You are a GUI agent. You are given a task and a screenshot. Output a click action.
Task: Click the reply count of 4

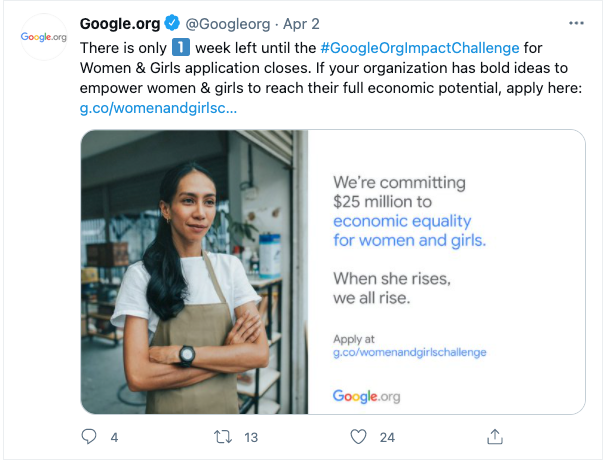(114, 437)
